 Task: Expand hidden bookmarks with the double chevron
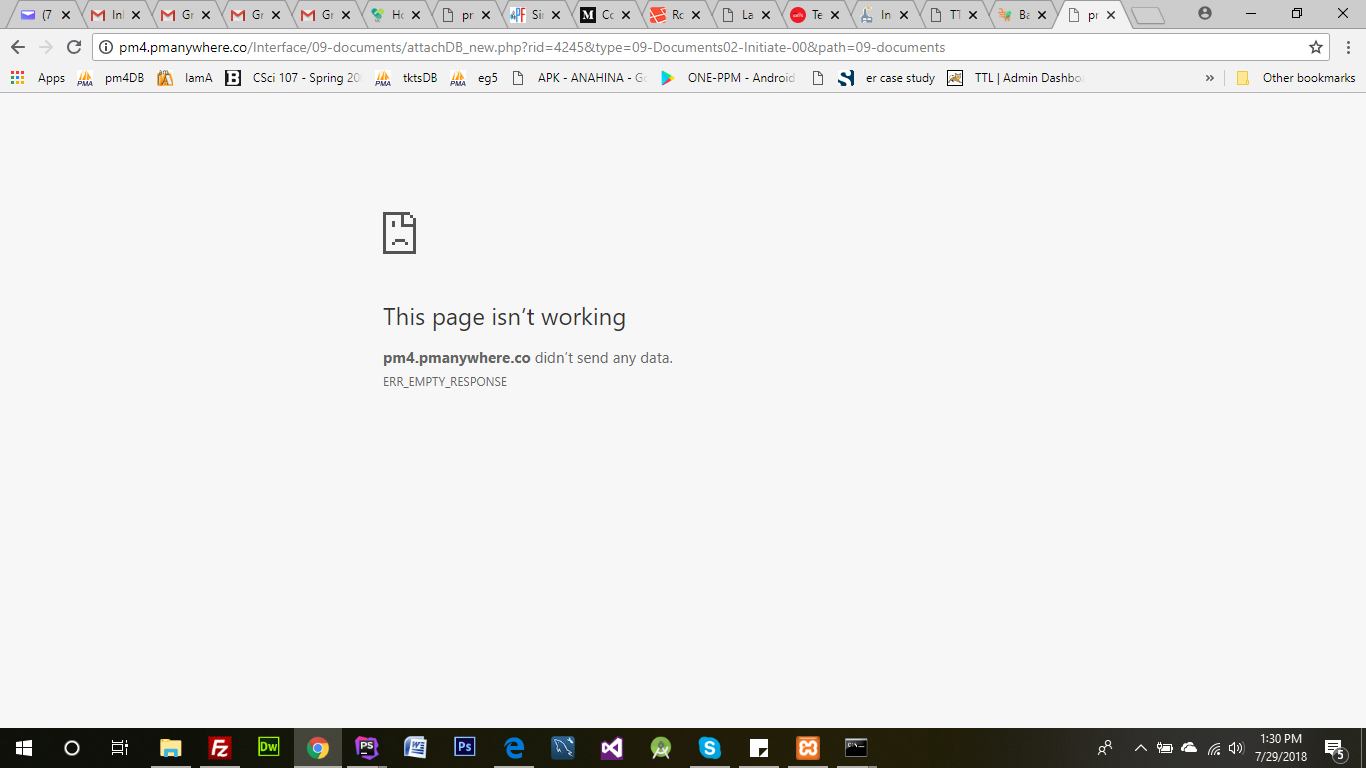click(1209, 78)
